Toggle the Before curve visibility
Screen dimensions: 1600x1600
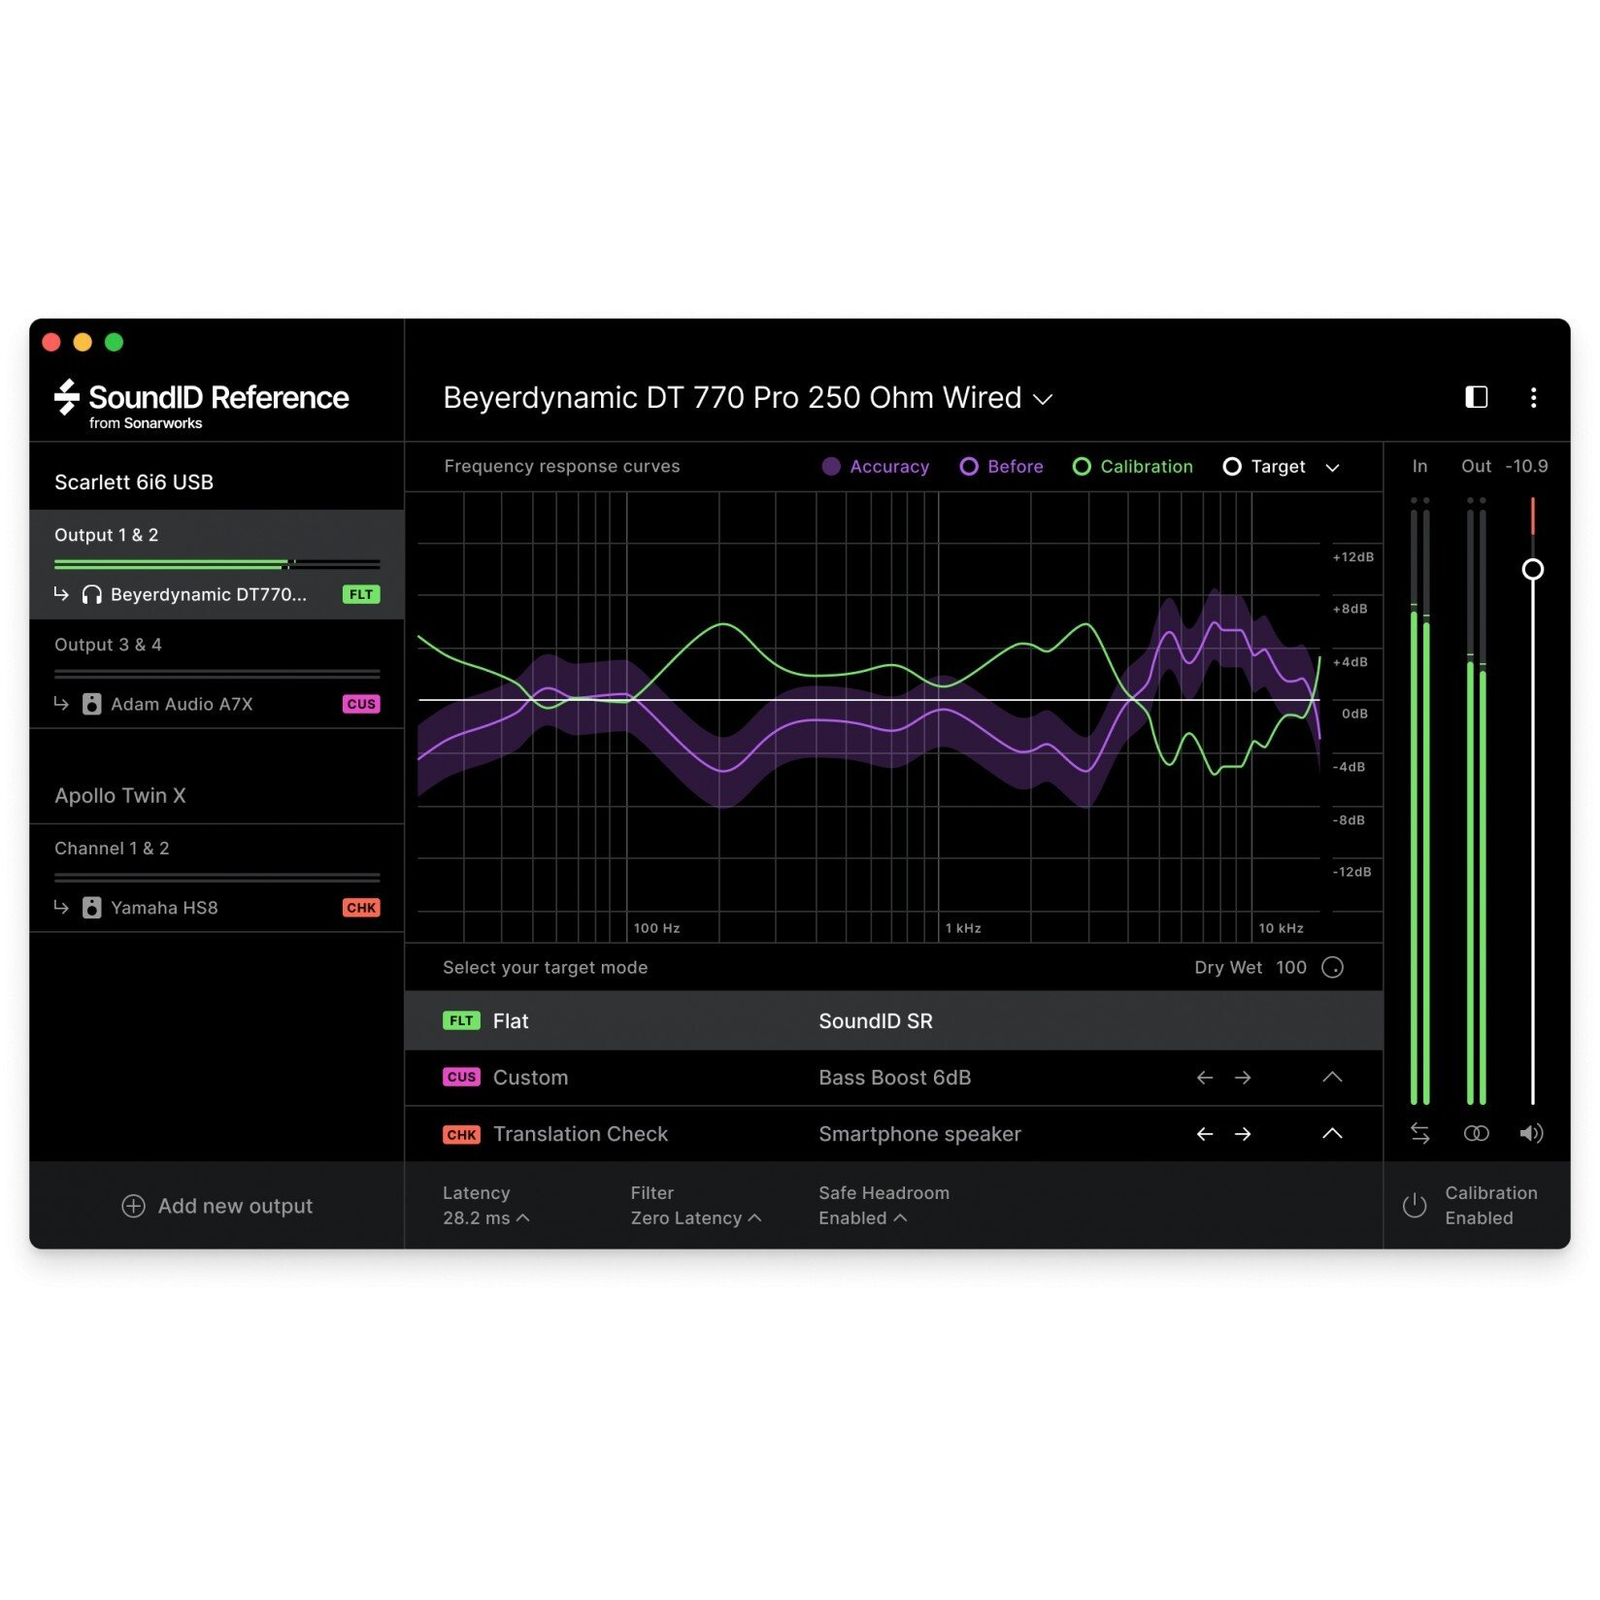[1001, 467]
